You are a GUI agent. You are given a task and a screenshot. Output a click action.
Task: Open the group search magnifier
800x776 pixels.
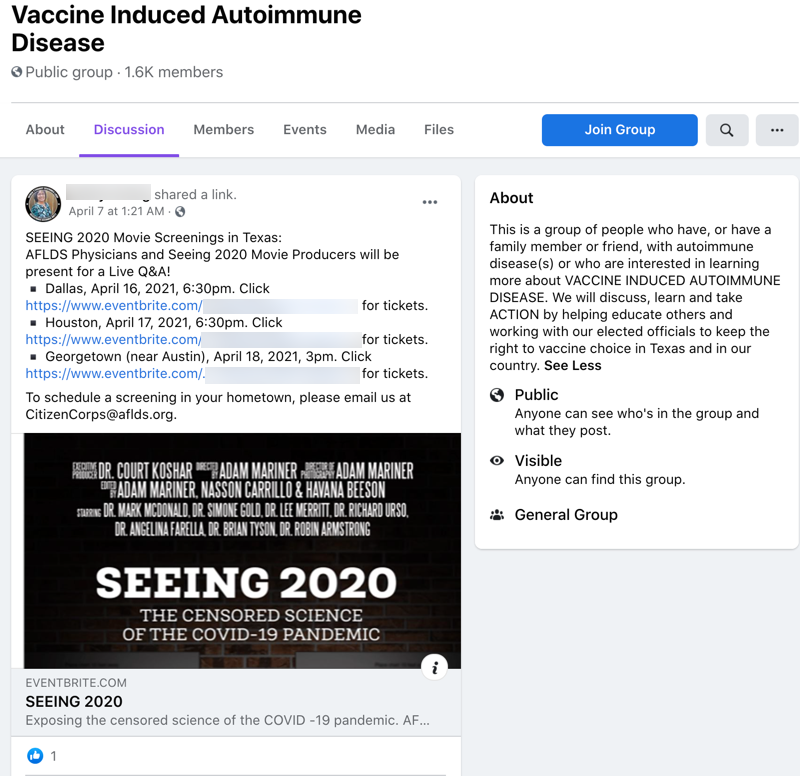[x=727, y=130]
